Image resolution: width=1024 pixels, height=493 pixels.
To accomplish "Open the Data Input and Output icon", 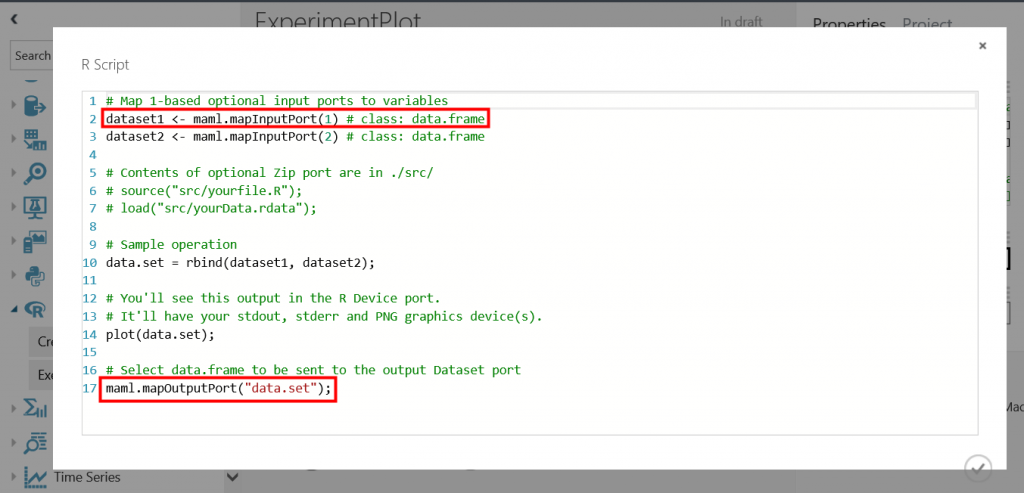I will pos(35,104).
